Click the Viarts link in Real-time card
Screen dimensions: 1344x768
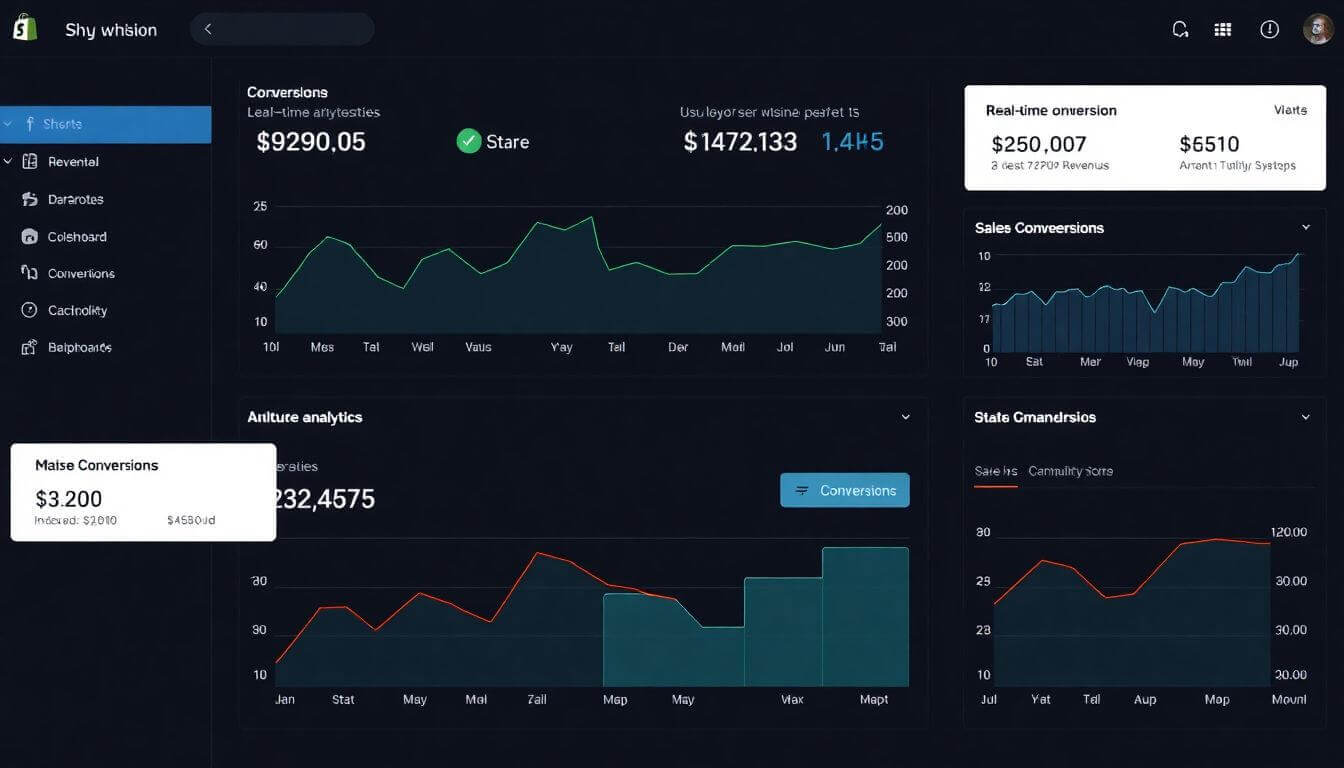point(1290,110)
